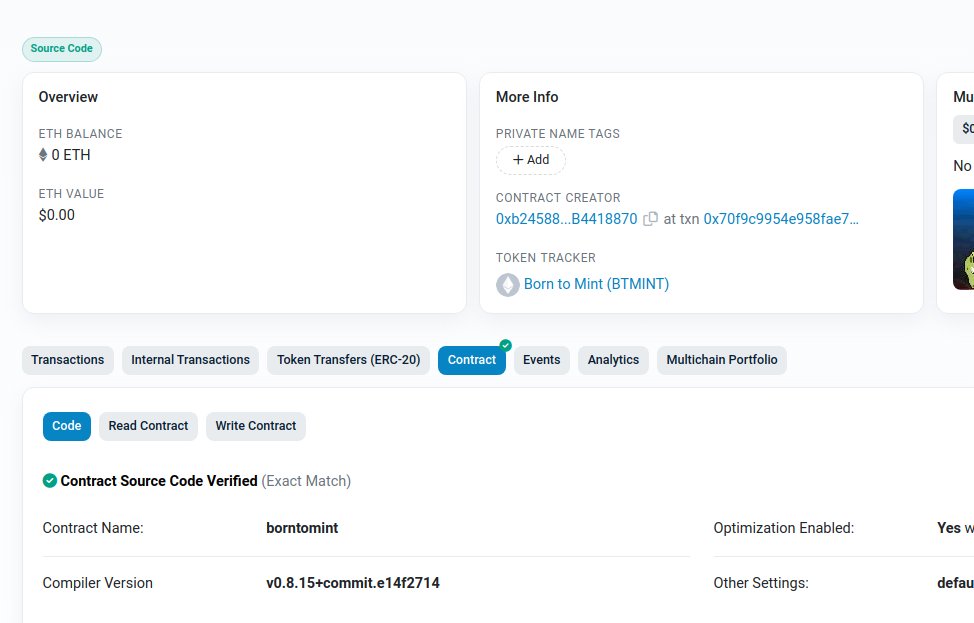
Task: Click the 0 ETH balance value
Action: [71, 155]
